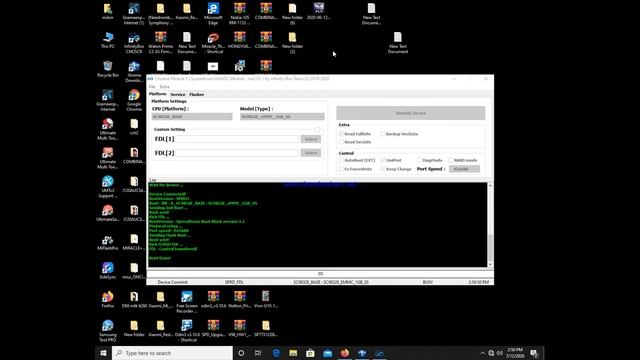The height and width of the screenshot is (360, 640).
Task: Switch to the Platform tab
Action: pos(158,94)
